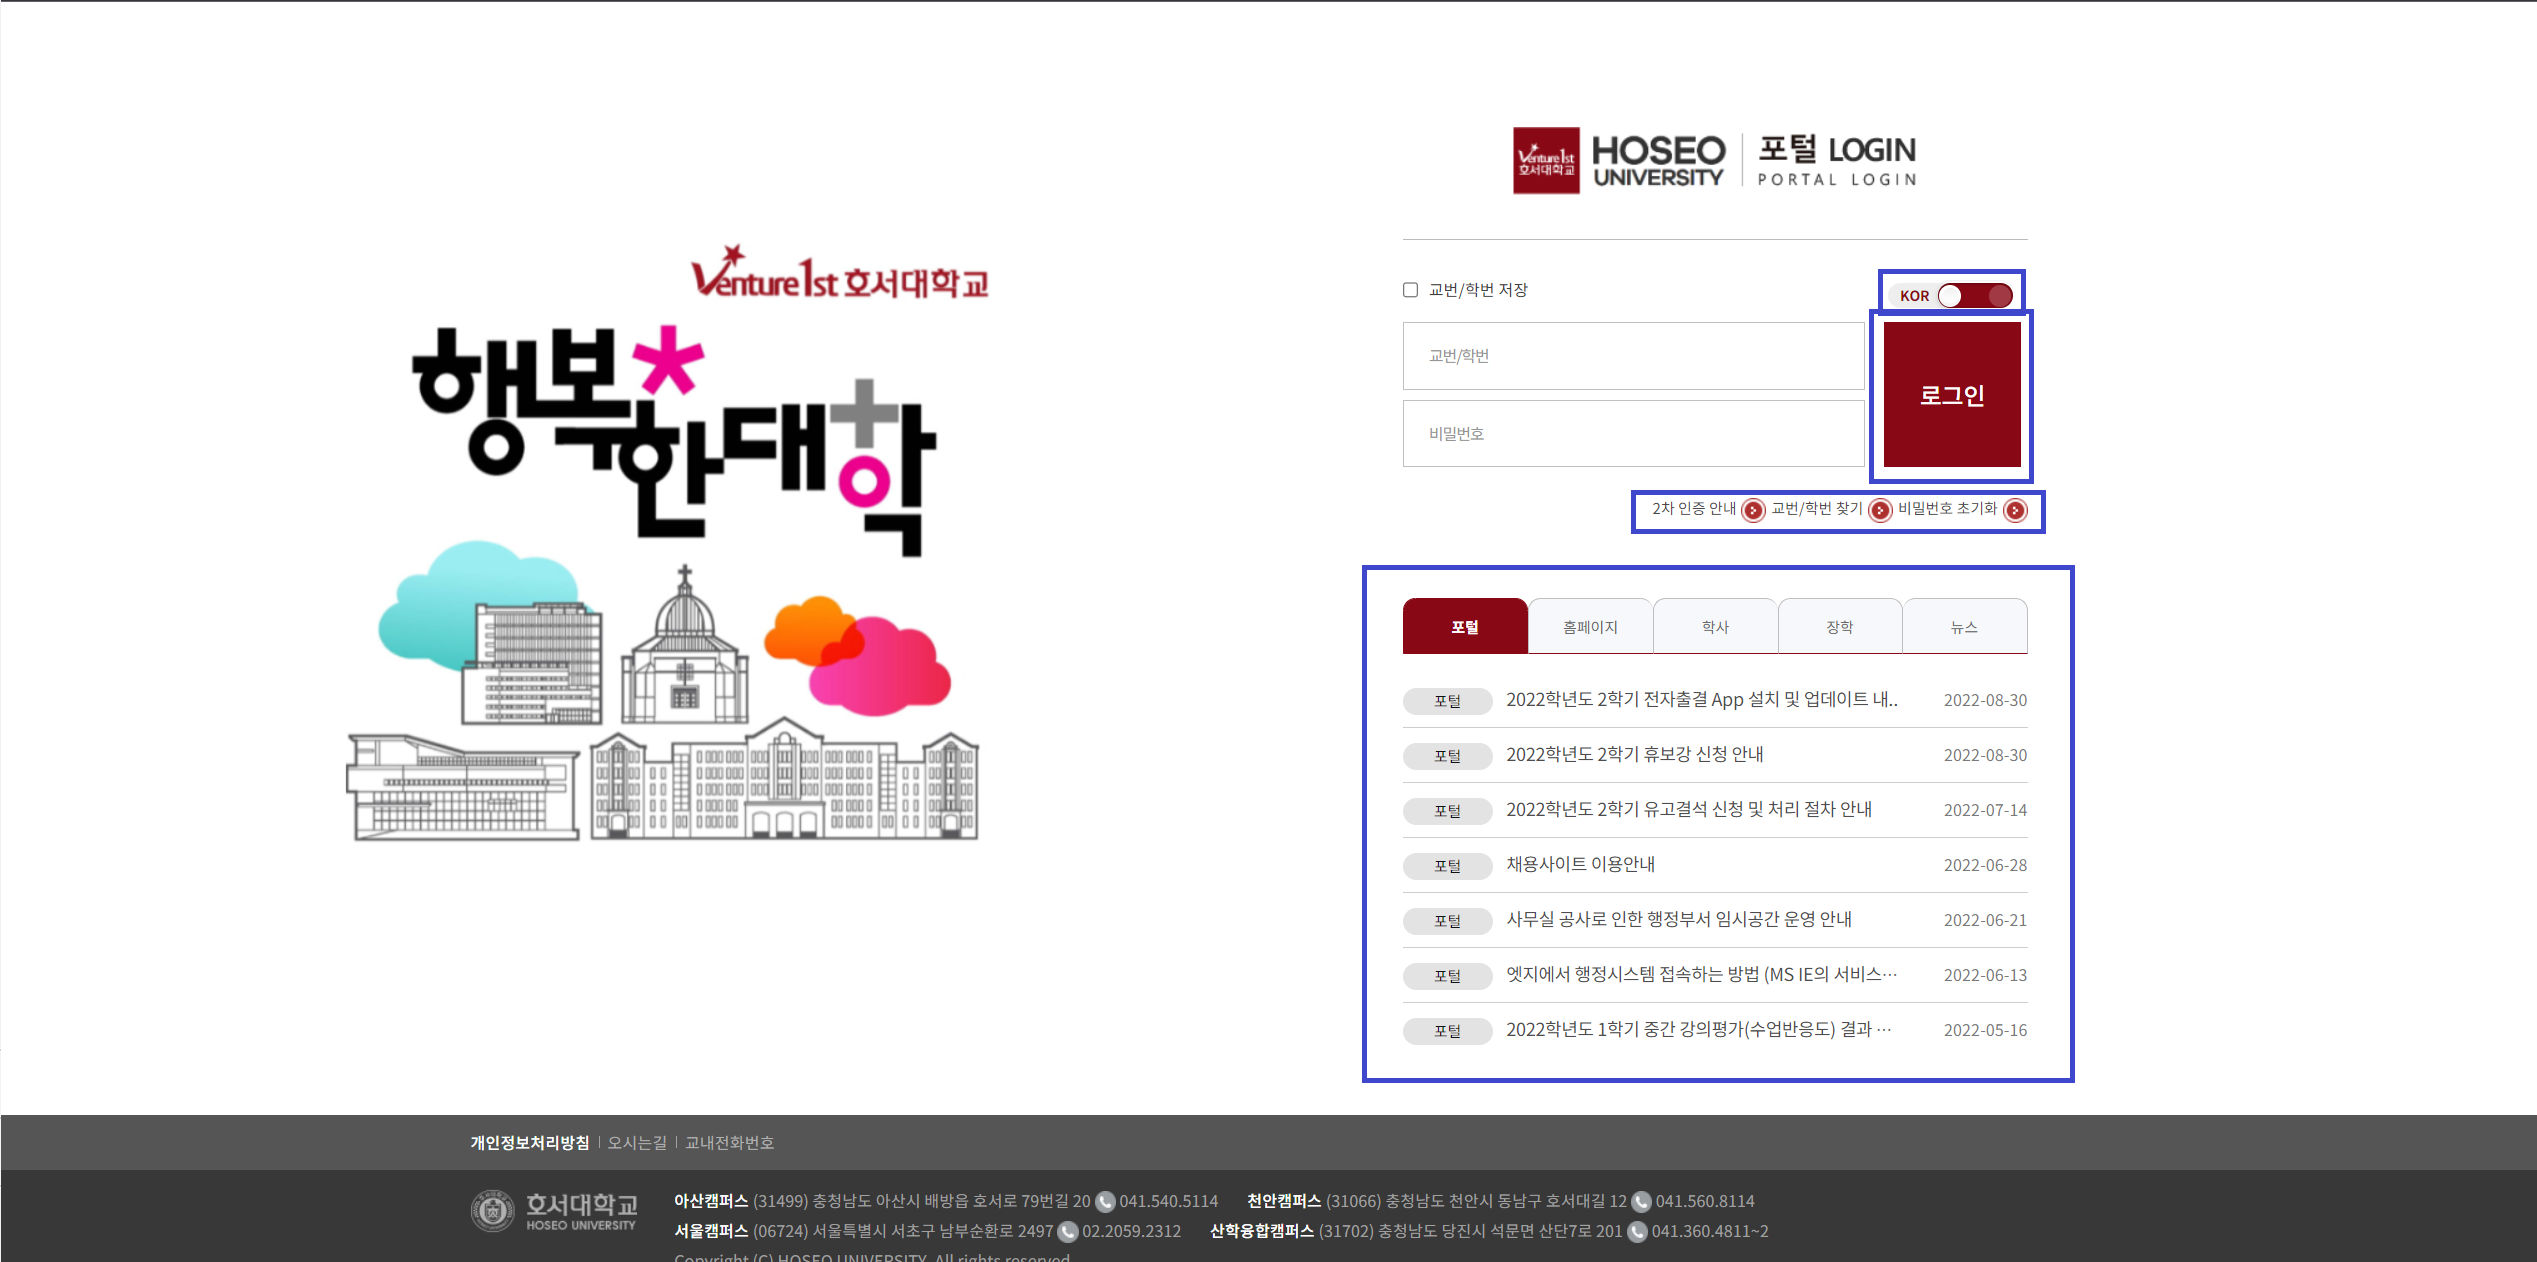Image resolution: width=2537 pixels, height=1262 pixels.
Task: Switch to the 장학 tab
Action: tap(1839, 627)
